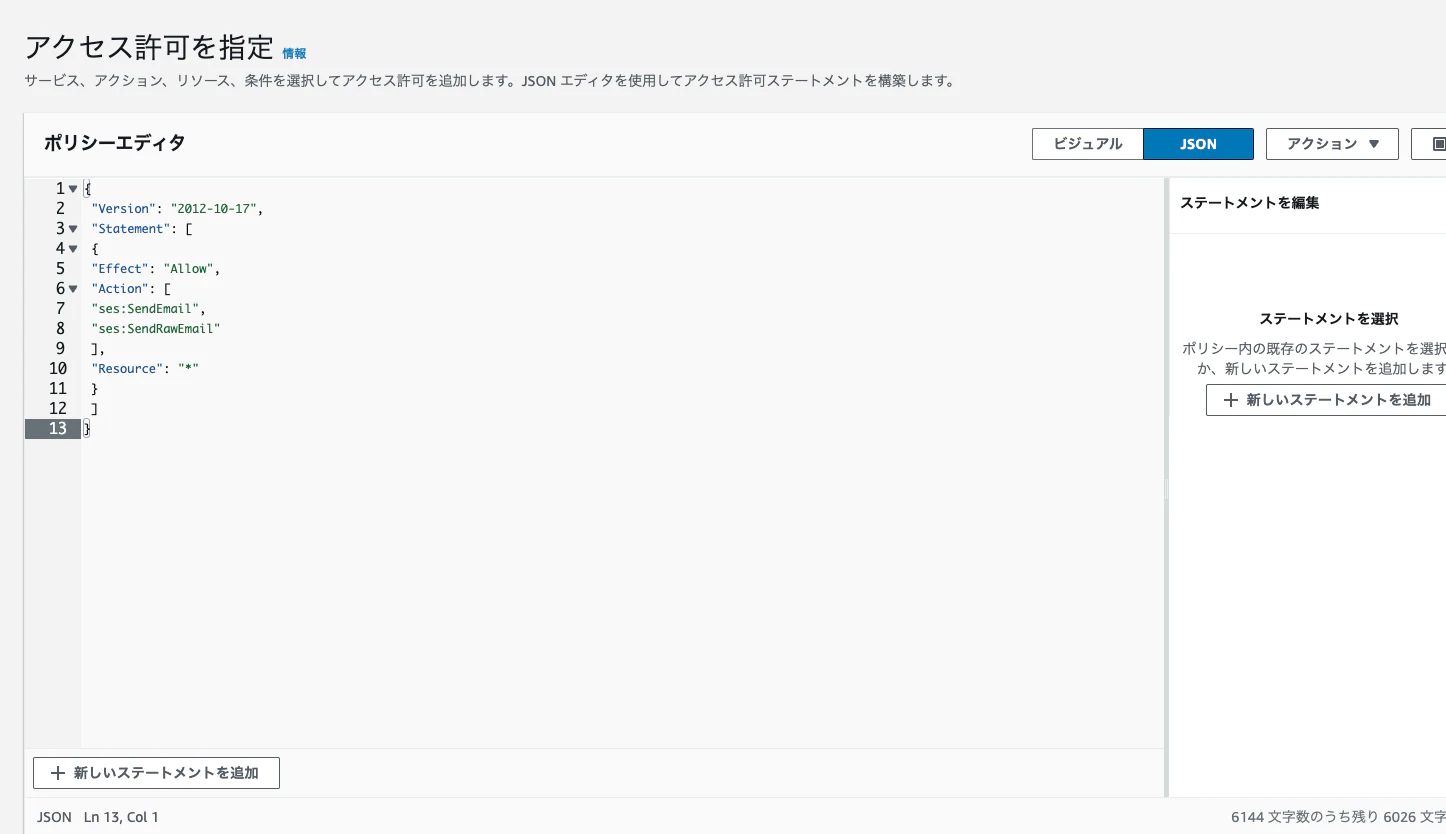The height and width of the screenshot is (834, 1446).
Task: Select the JSON editor tab
Action: click(x=1198, y=144)
